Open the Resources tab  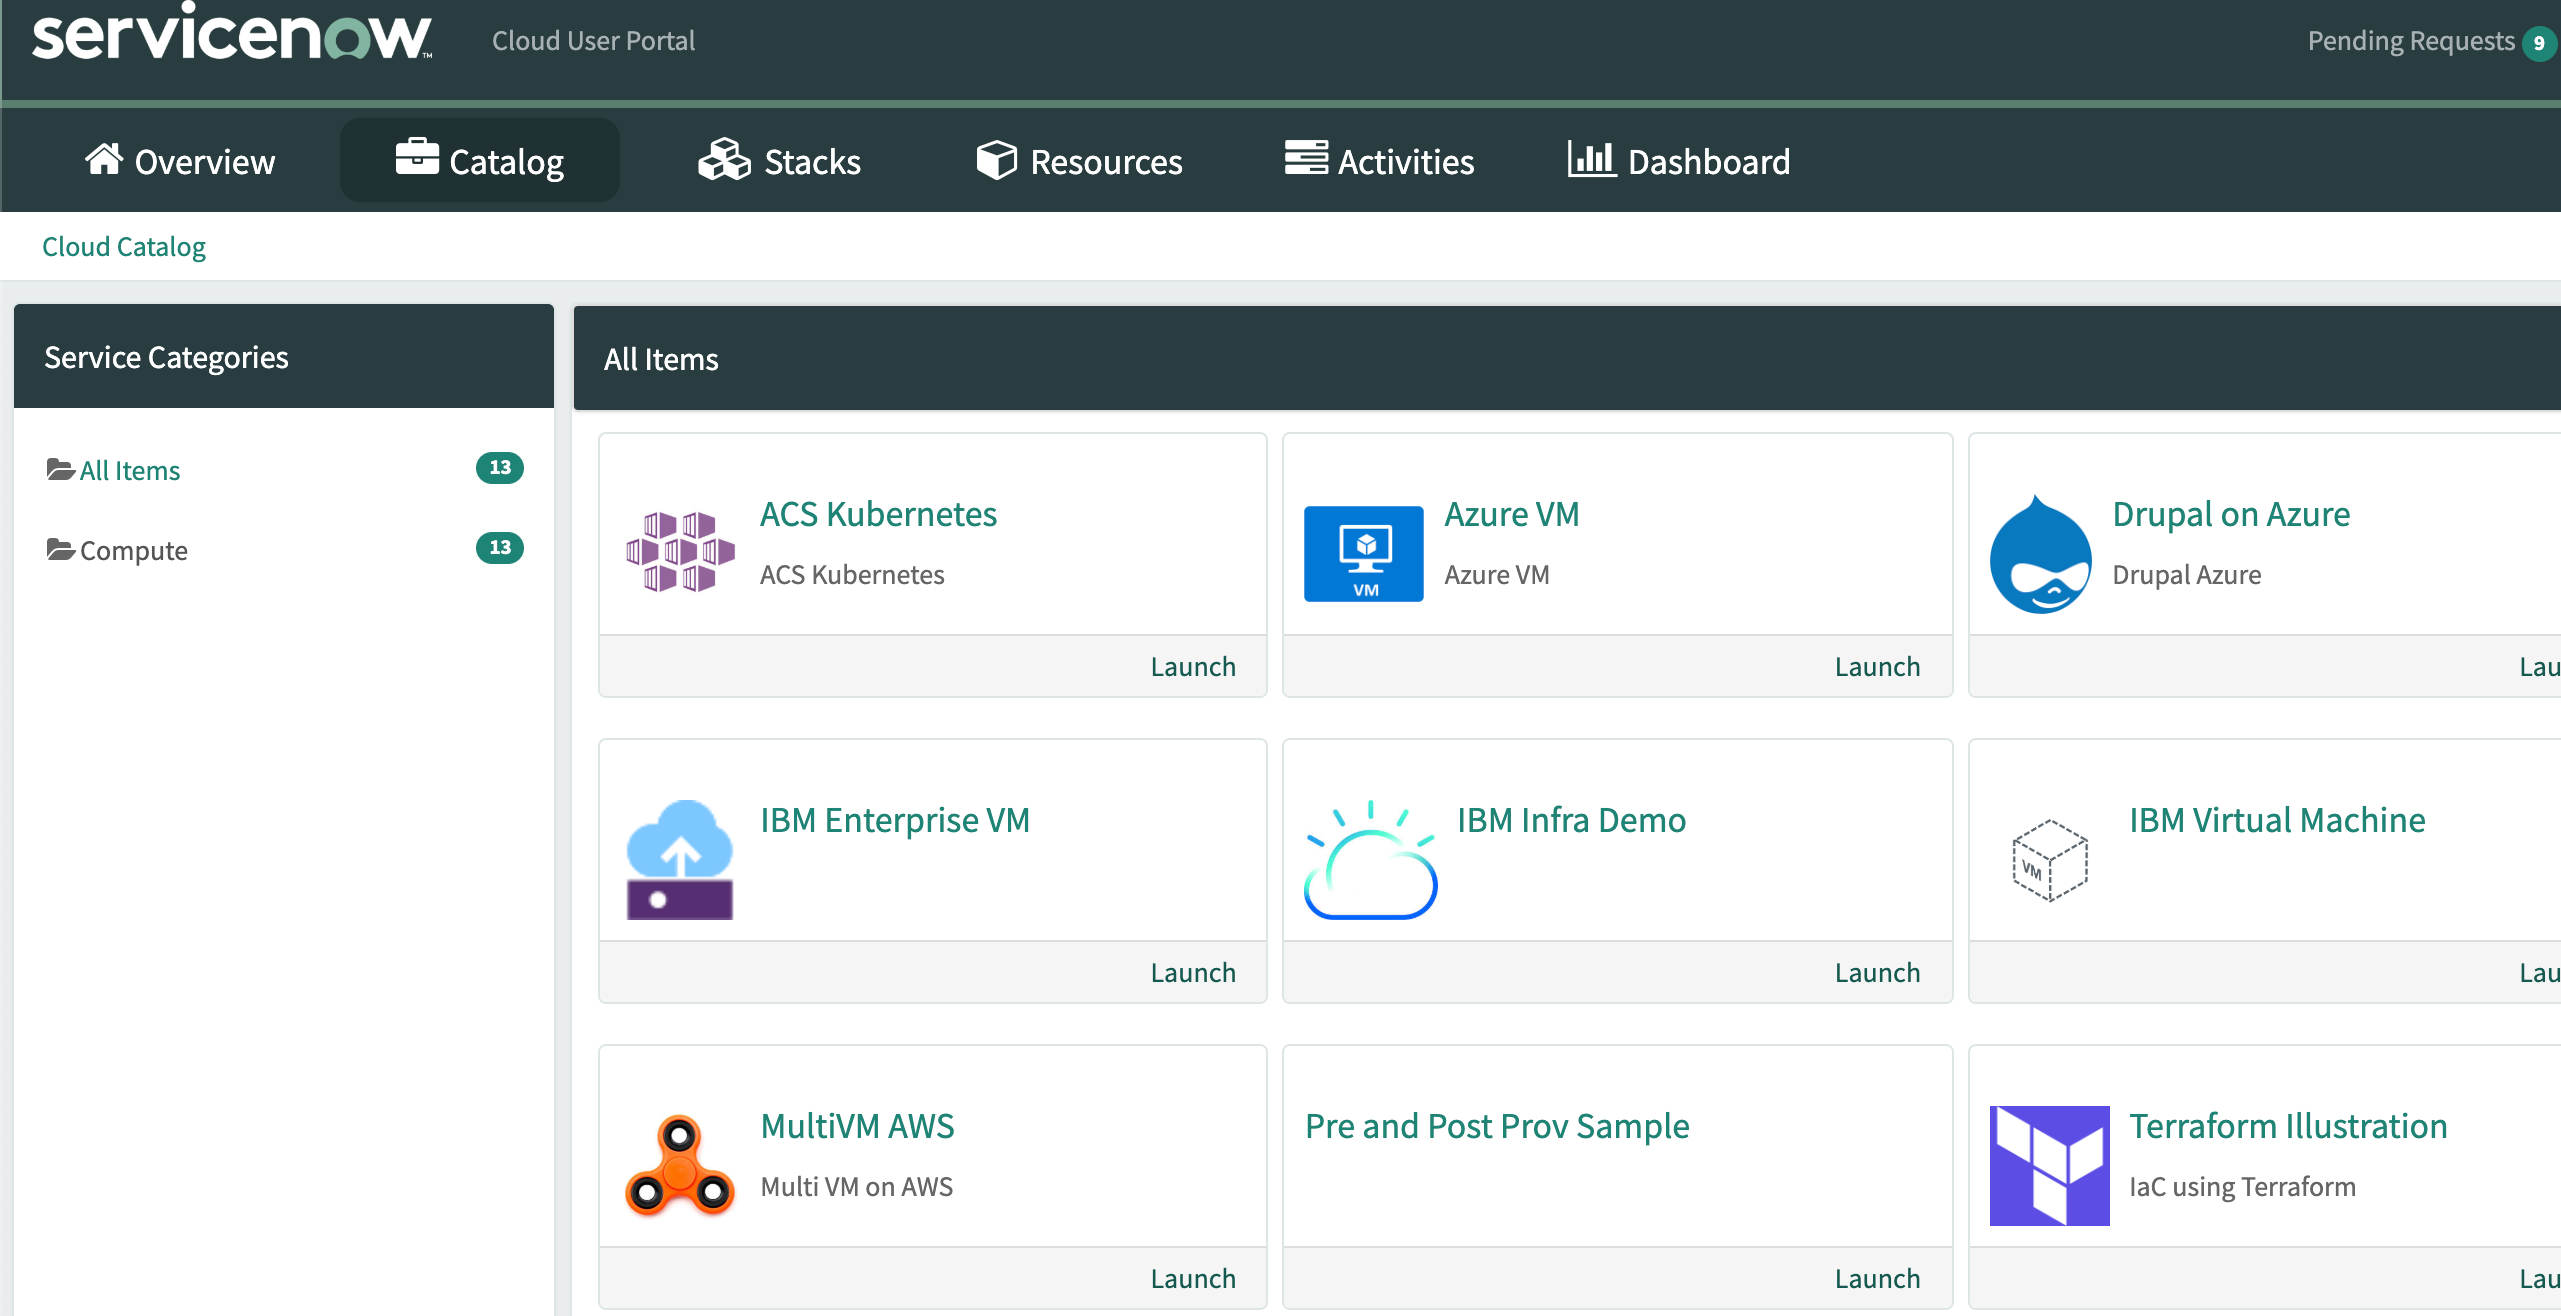click(x=1079, y=161)
